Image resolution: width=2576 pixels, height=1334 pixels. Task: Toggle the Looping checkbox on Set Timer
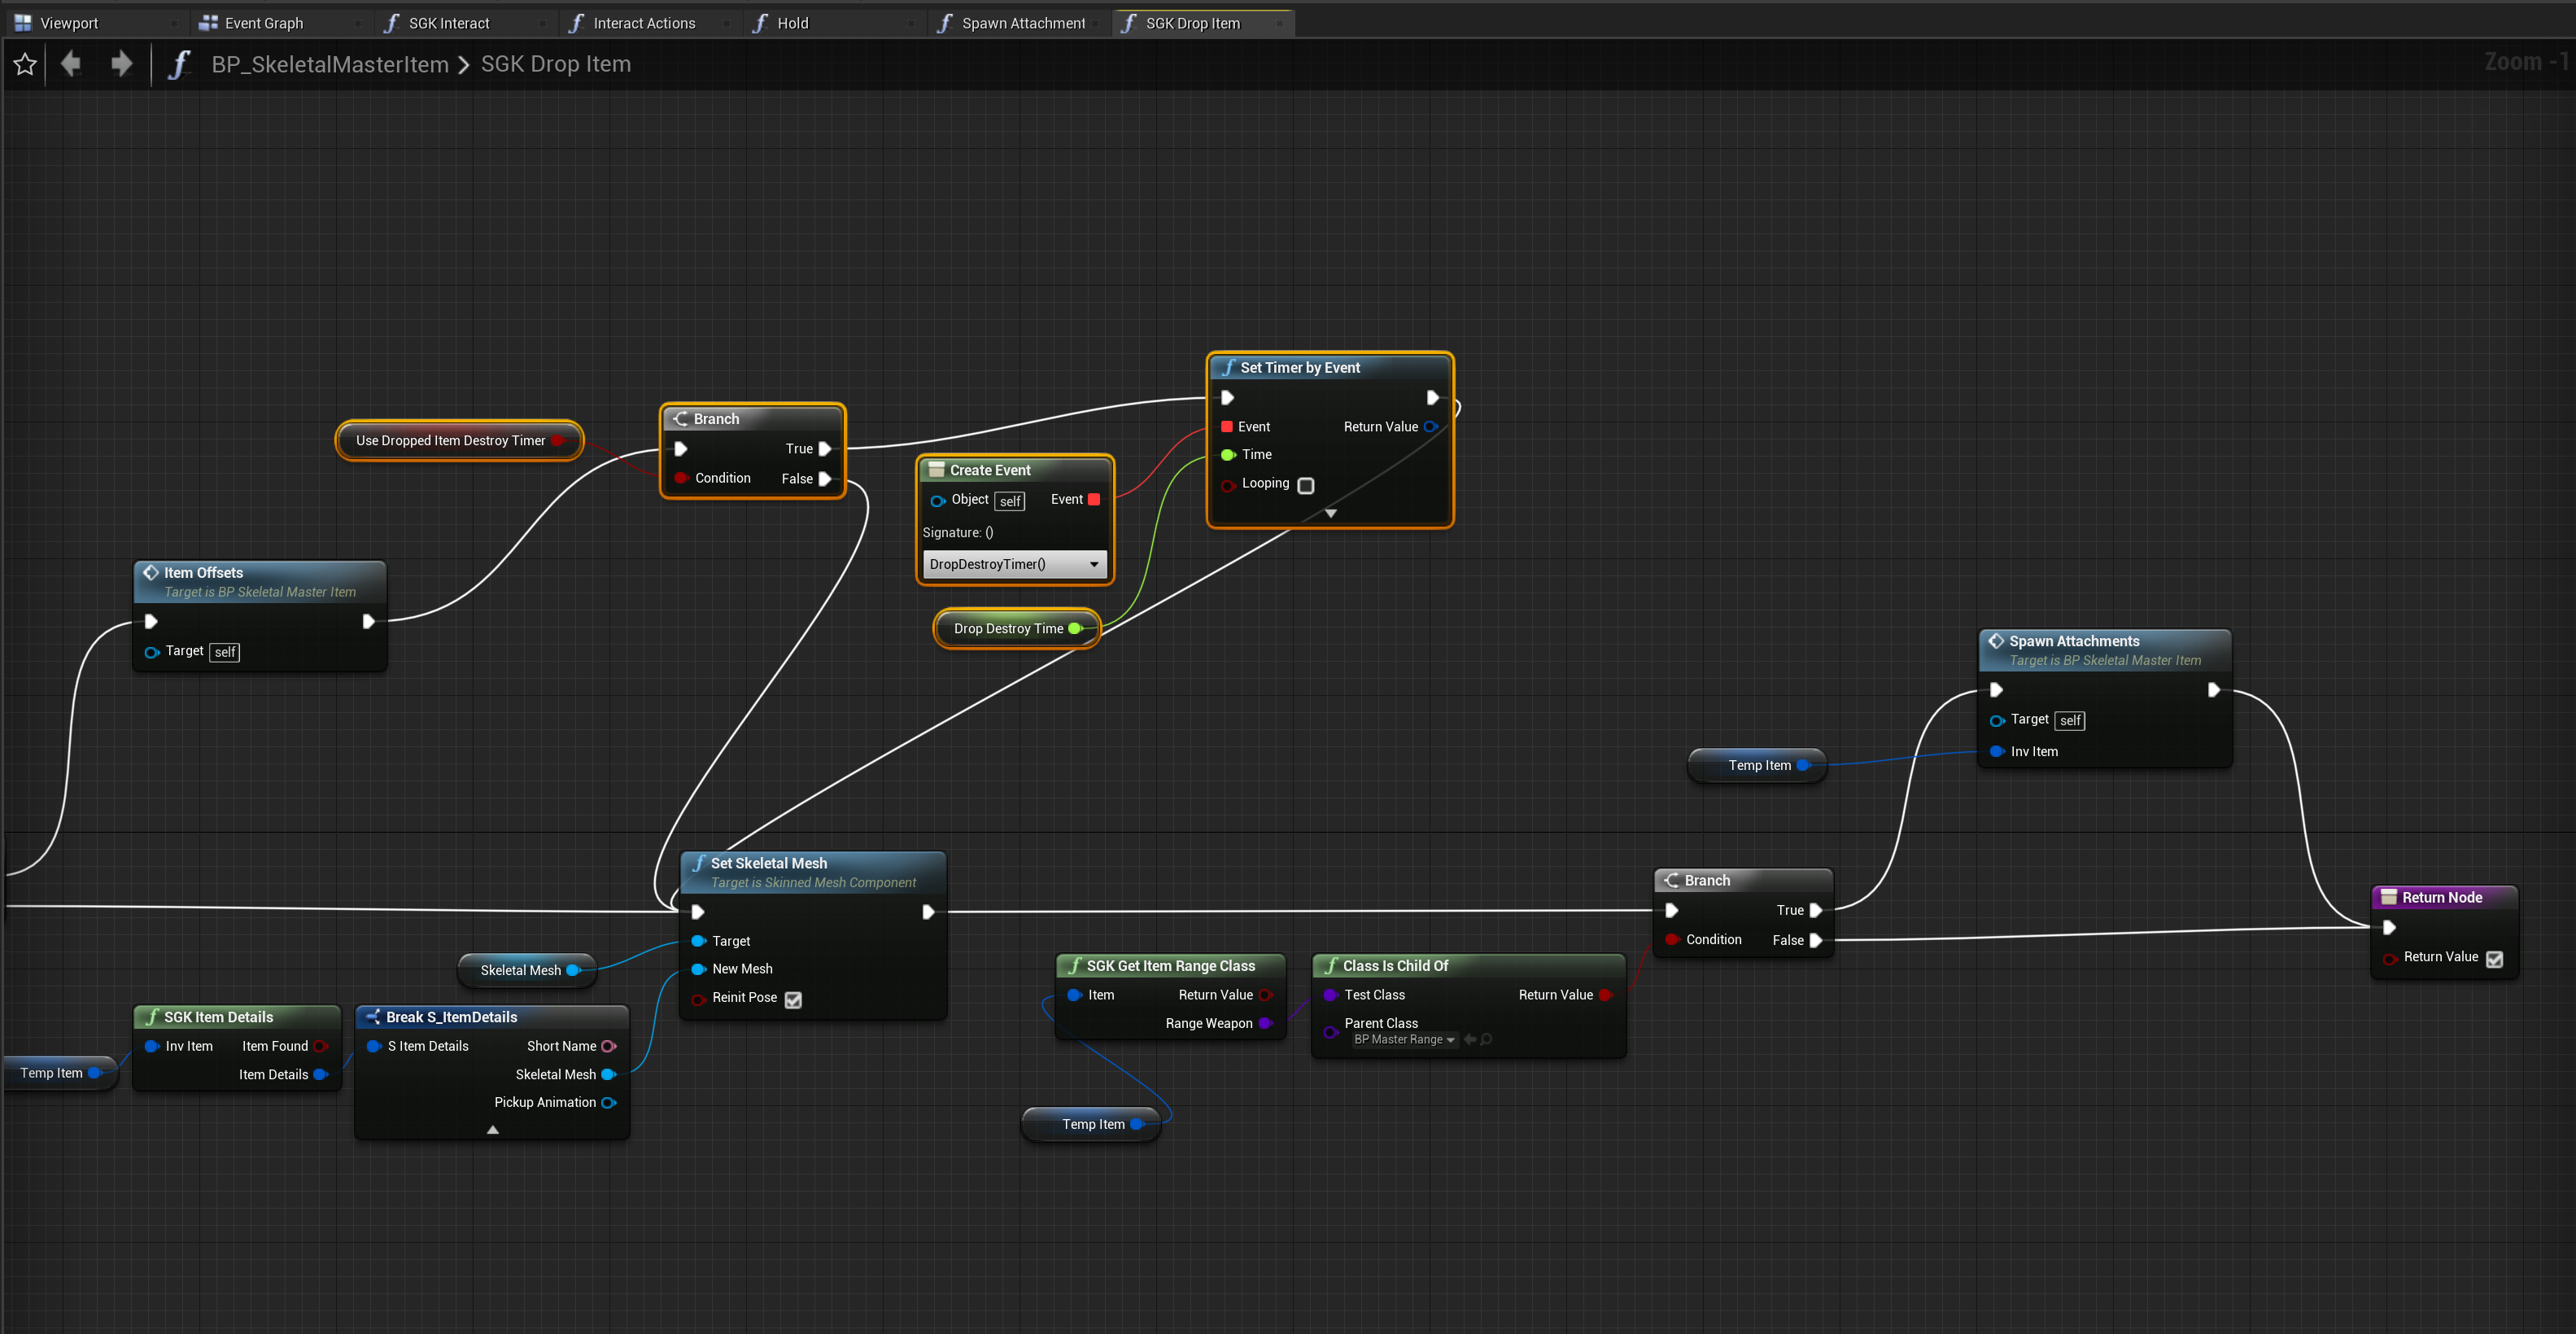click(x=1305, y=485)
